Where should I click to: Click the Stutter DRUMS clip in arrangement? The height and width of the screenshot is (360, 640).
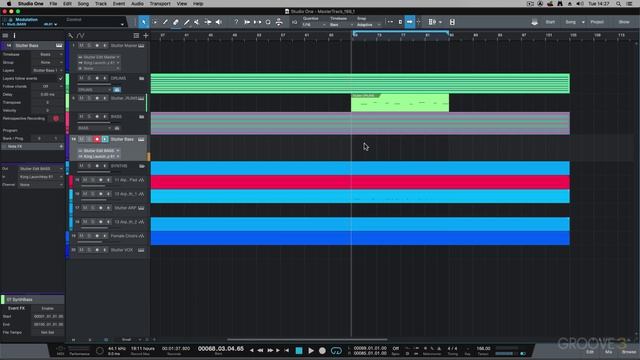(400, 103)
